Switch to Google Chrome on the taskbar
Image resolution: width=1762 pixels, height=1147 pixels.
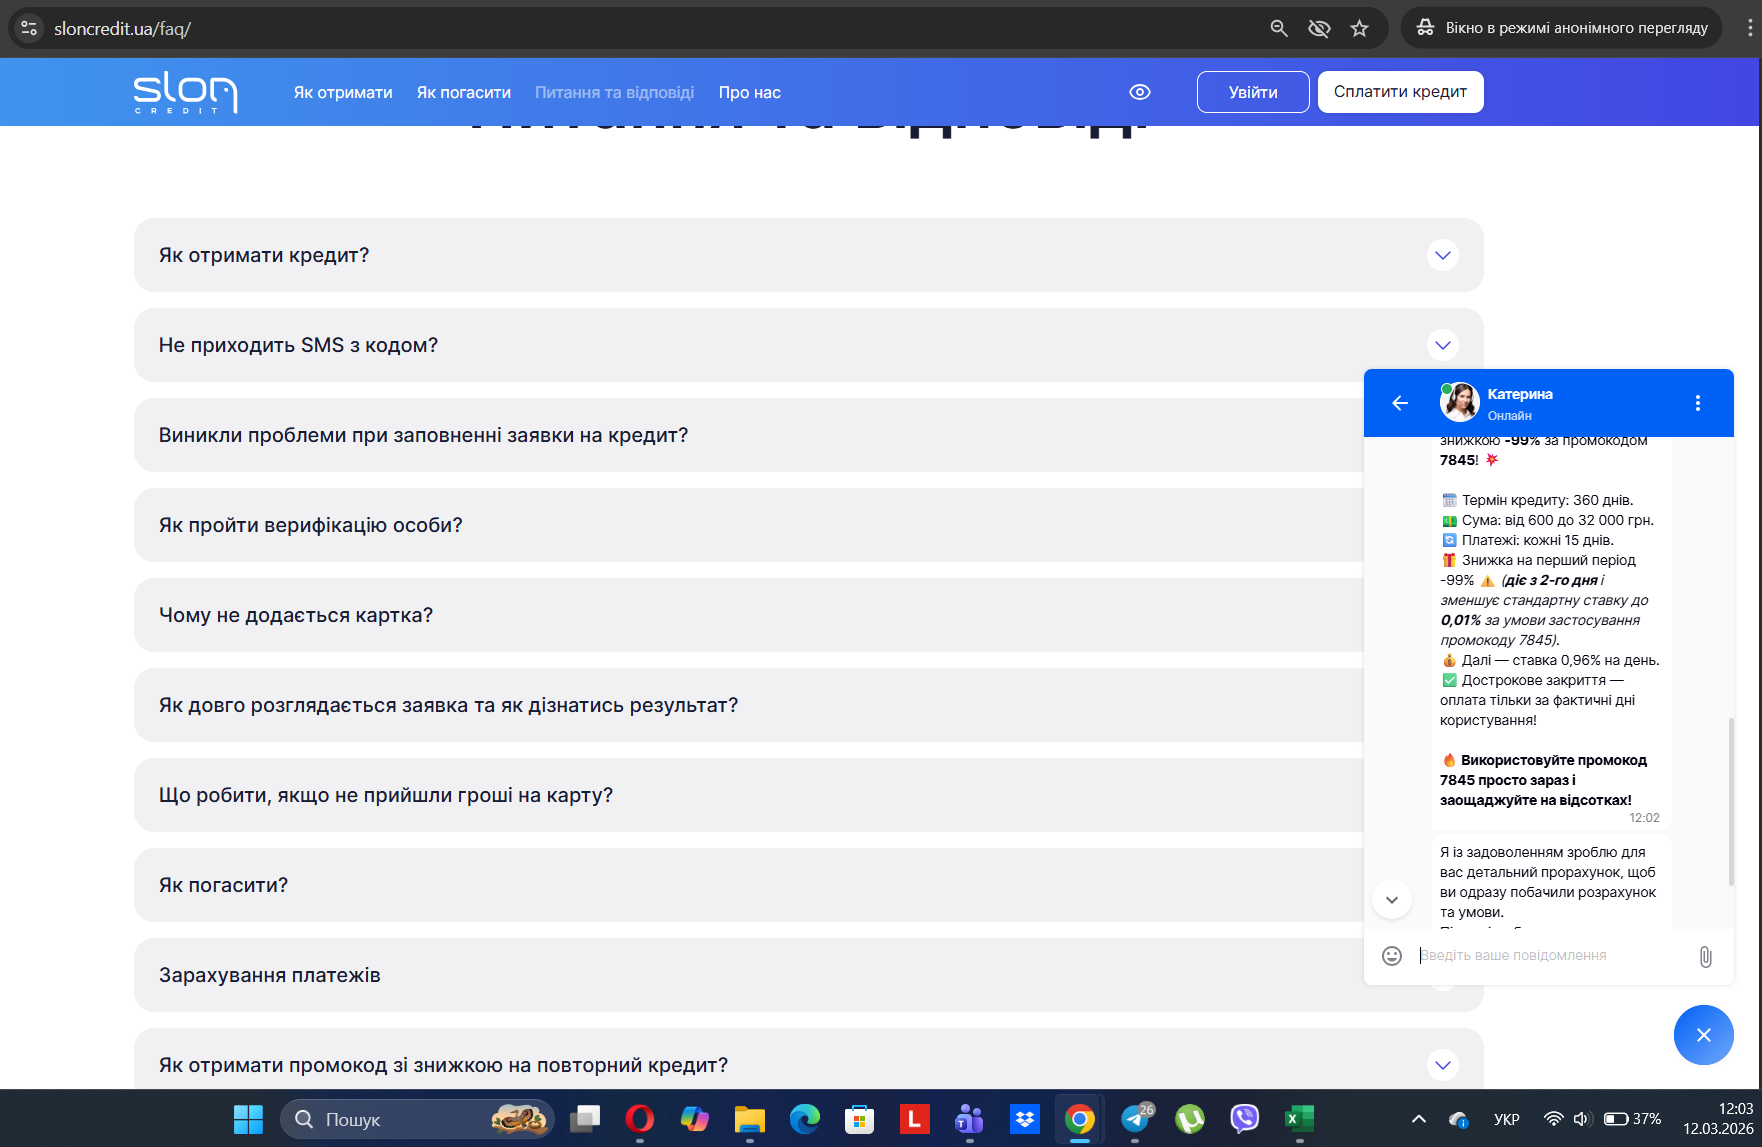coord(1079,1119)
